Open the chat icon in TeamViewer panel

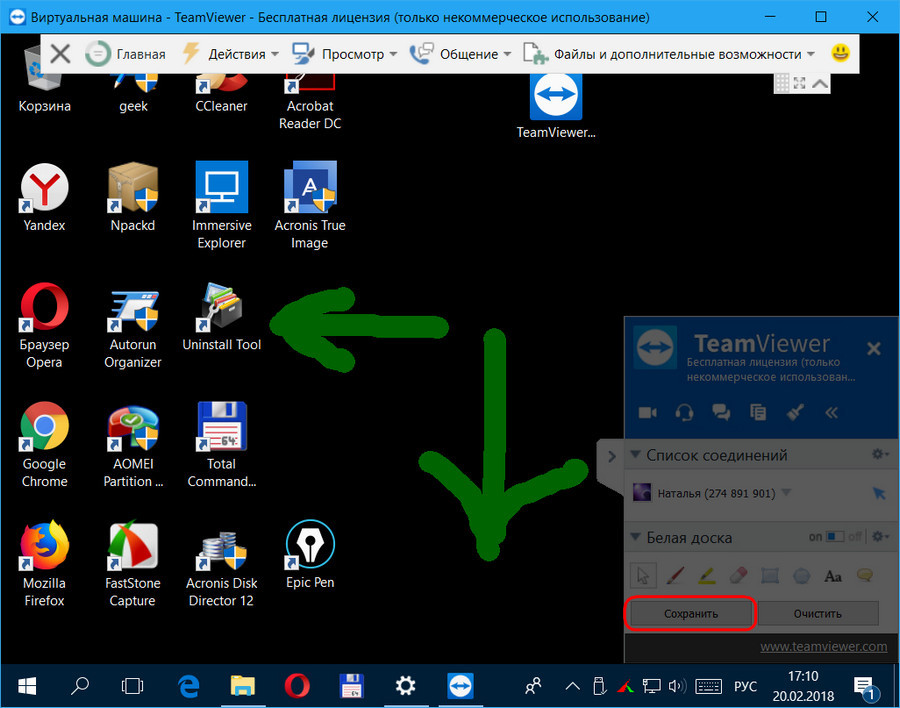coord(720,411)
